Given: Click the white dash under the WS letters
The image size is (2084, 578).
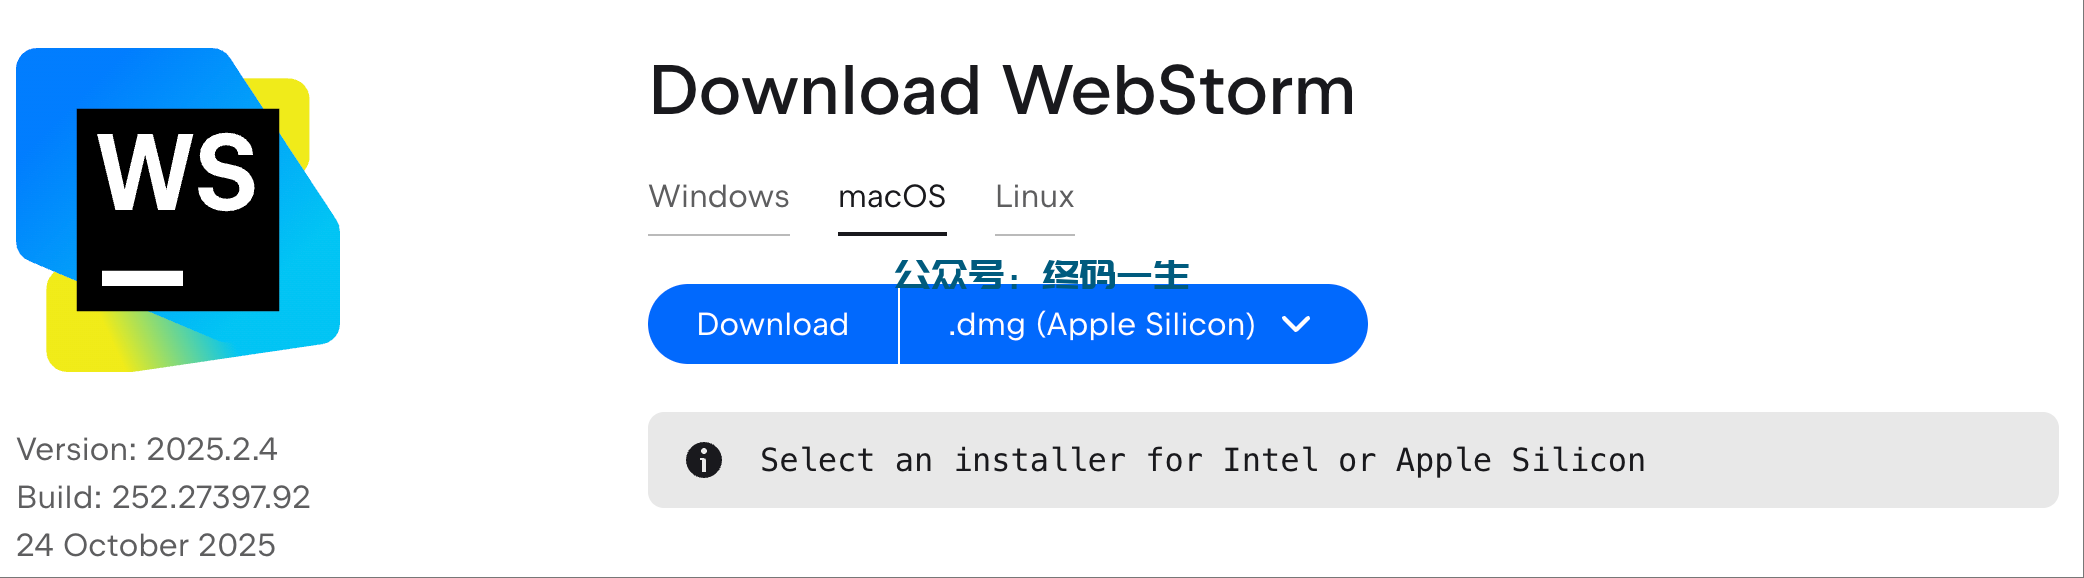Looking at the screenshot, I should [x=142, y=278].
